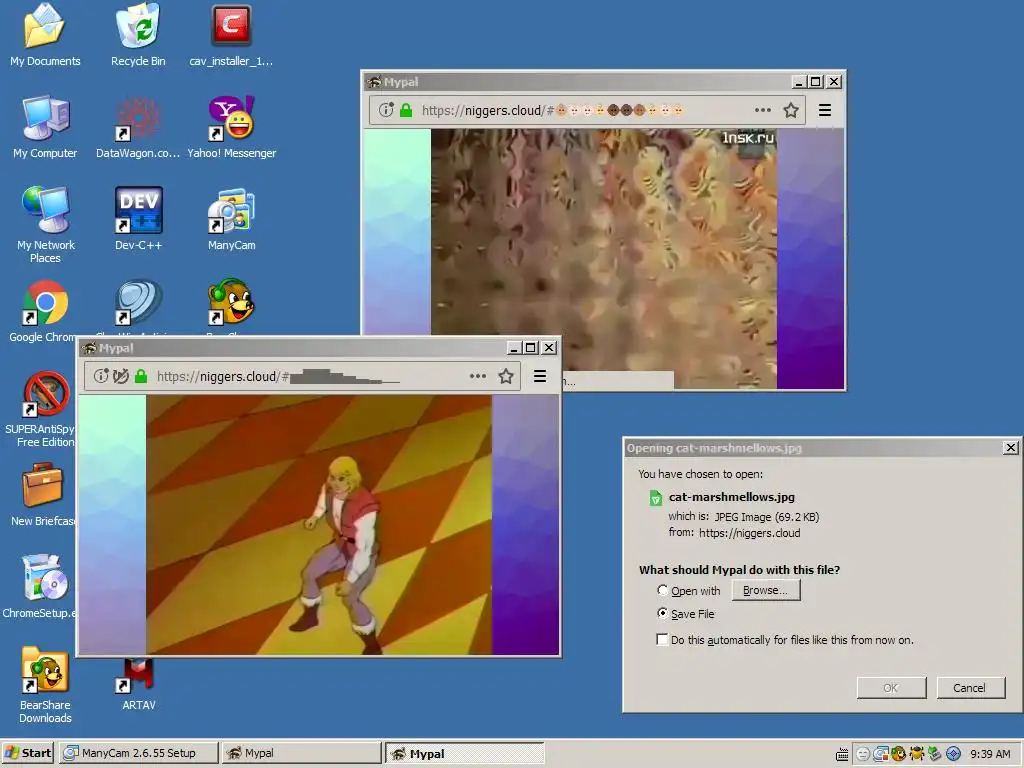The height and width of the screenshot is (768, 1024).
Task: Click the address bar in the back Mypal window
Action: [587, 110]
